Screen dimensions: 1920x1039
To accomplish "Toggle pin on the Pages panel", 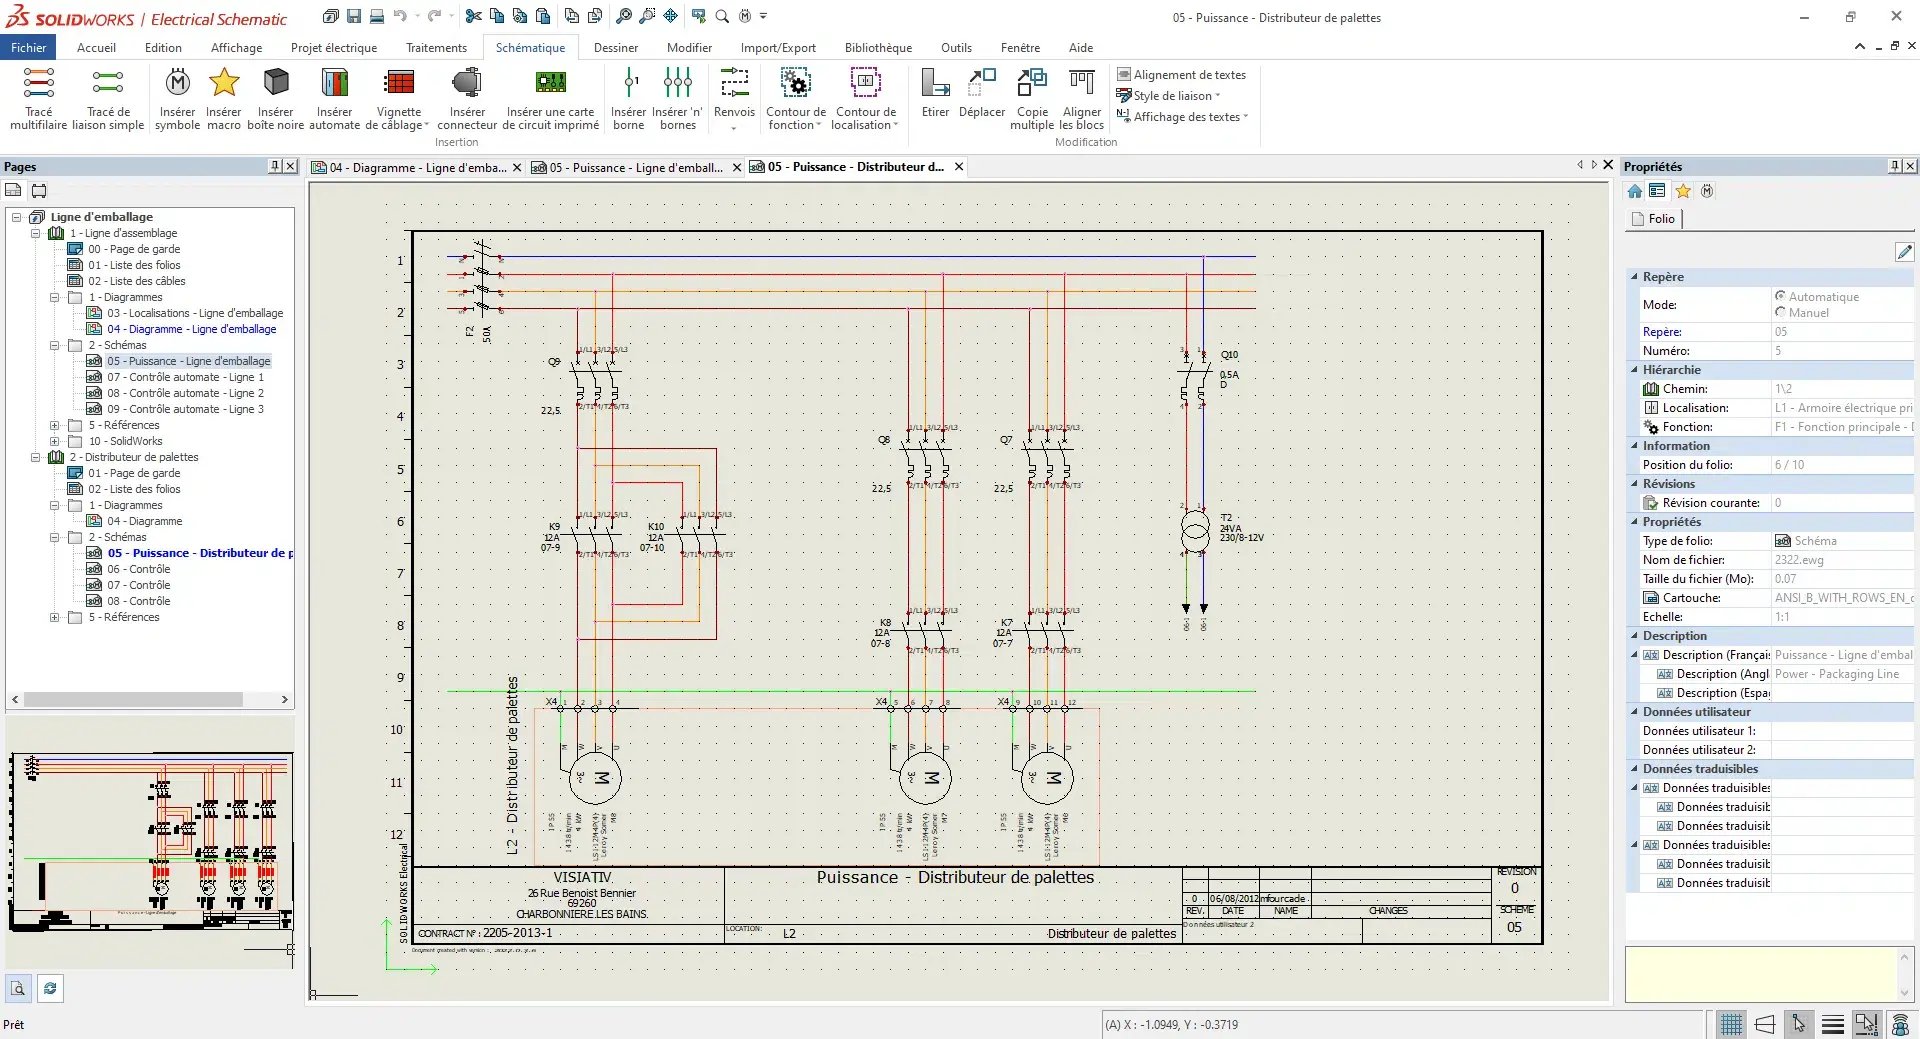I will (275, 166).
